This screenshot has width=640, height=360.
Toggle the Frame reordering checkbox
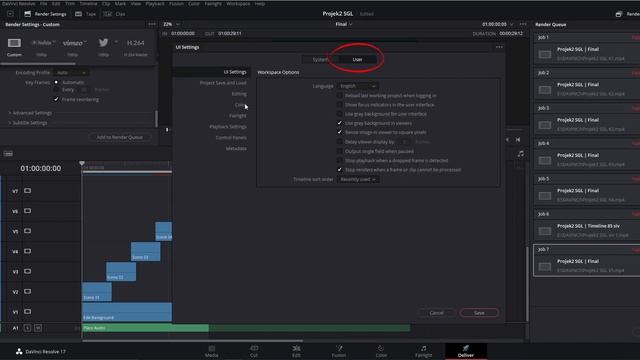tap(56, 99)
